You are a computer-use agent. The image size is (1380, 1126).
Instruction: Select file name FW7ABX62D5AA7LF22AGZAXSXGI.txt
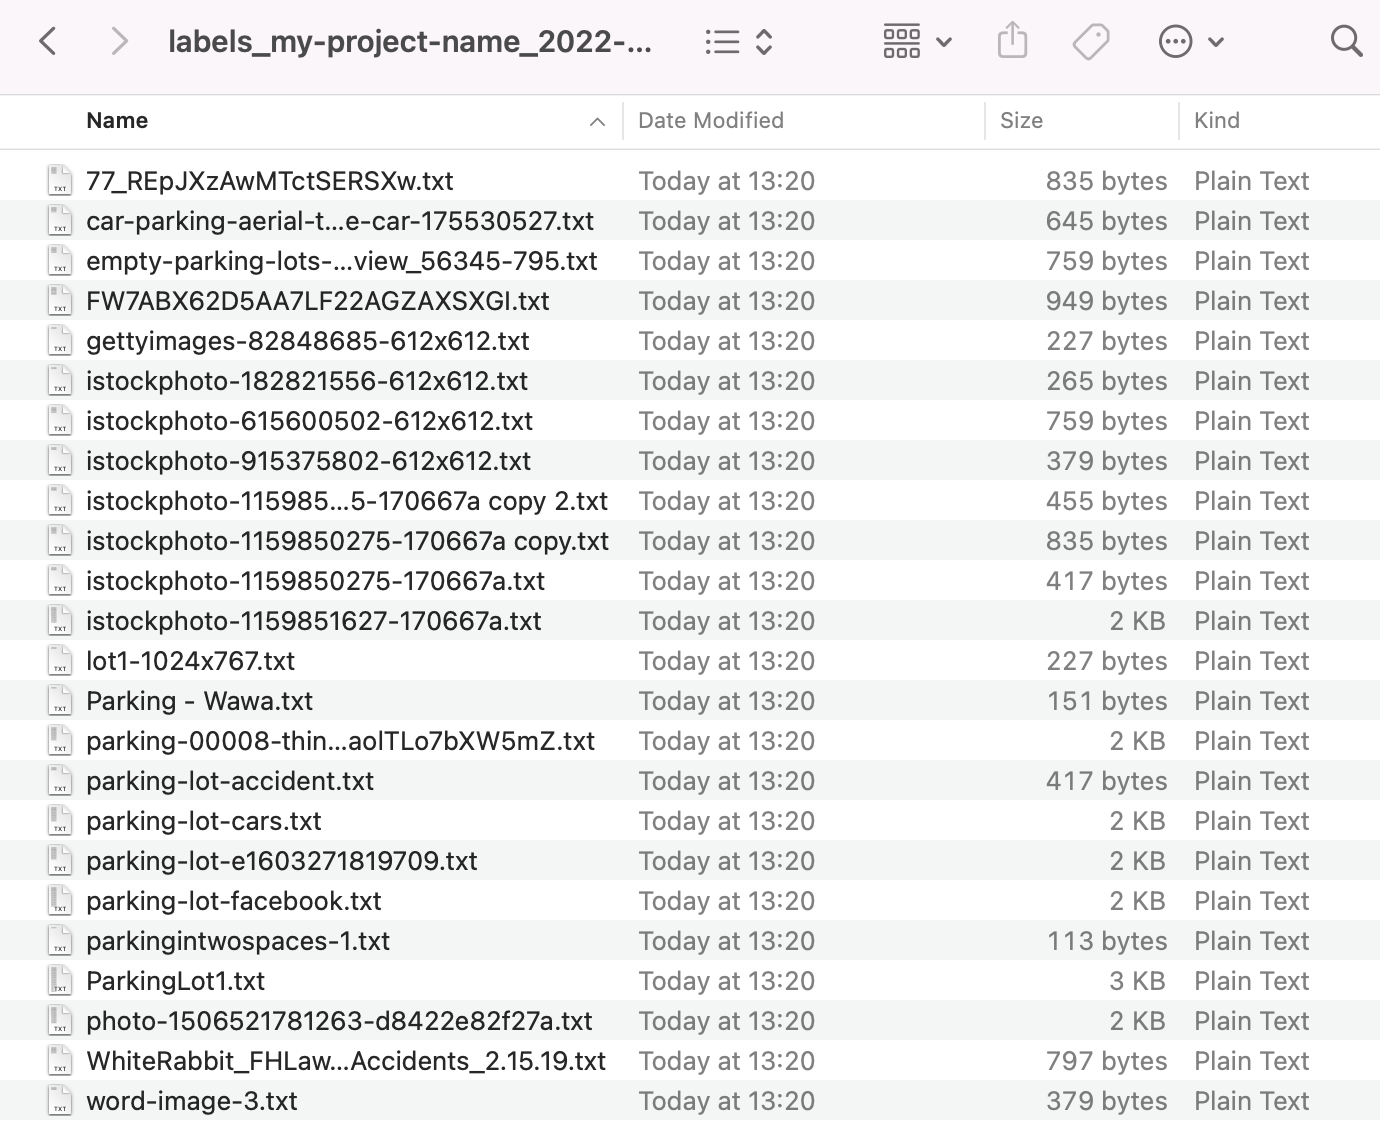pyautogui.click(x=318, y=301)
